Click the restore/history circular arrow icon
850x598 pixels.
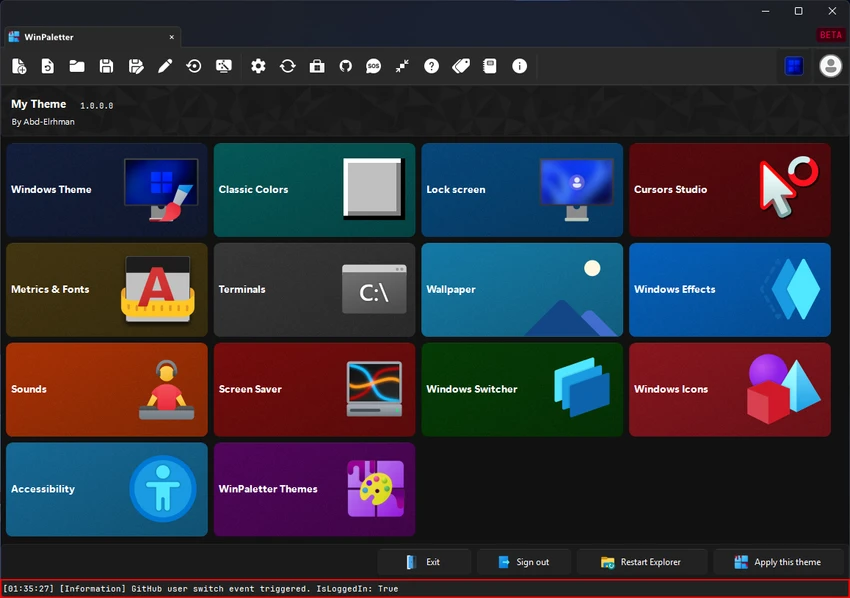click(x=194, y=66)
